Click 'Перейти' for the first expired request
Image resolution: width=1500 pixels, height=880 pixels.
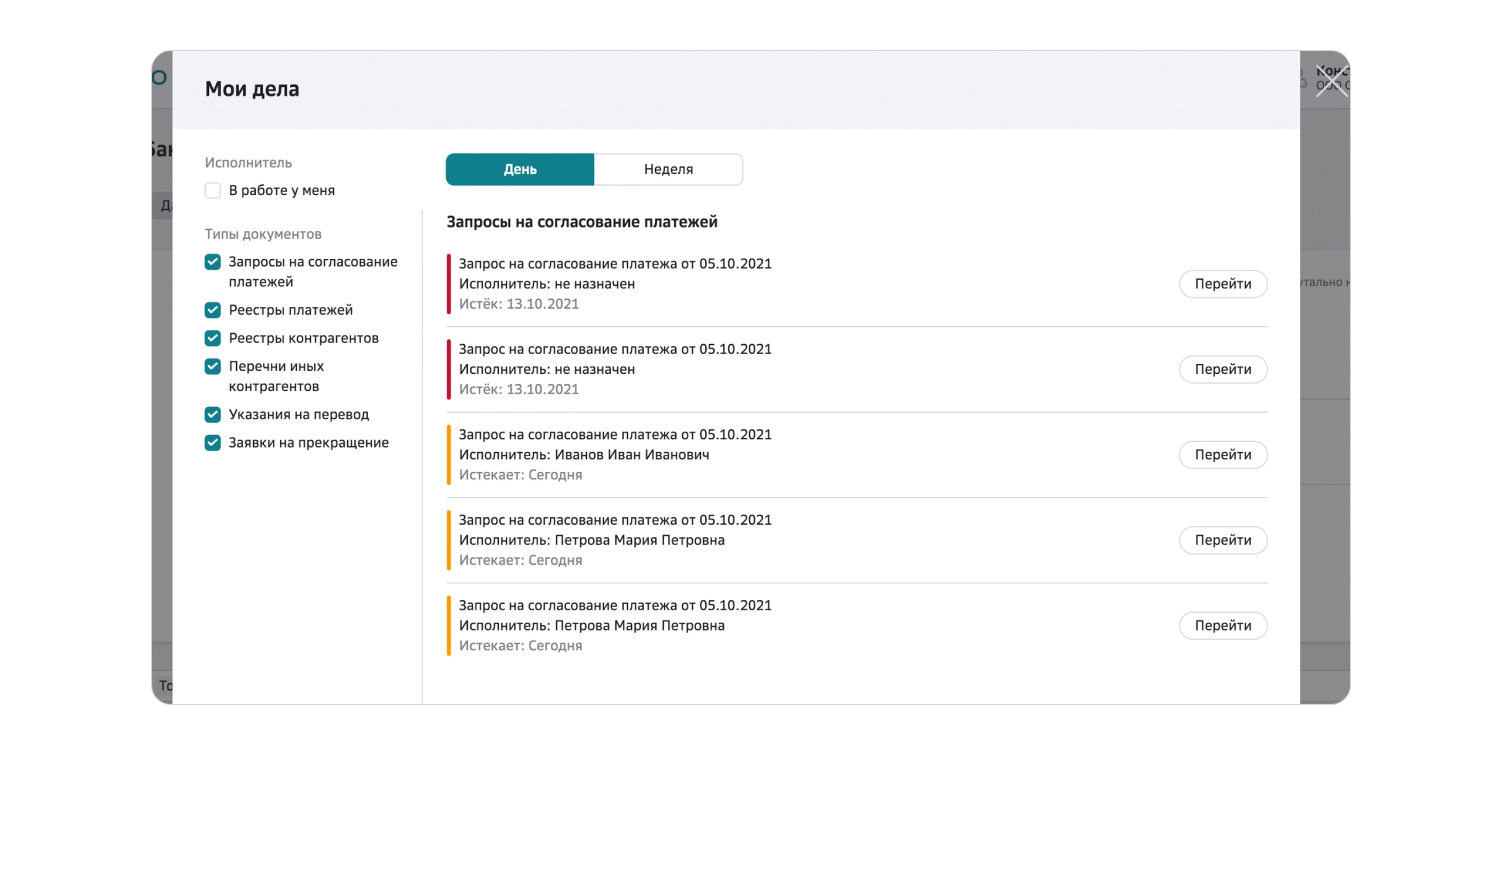coord(1223,284)
